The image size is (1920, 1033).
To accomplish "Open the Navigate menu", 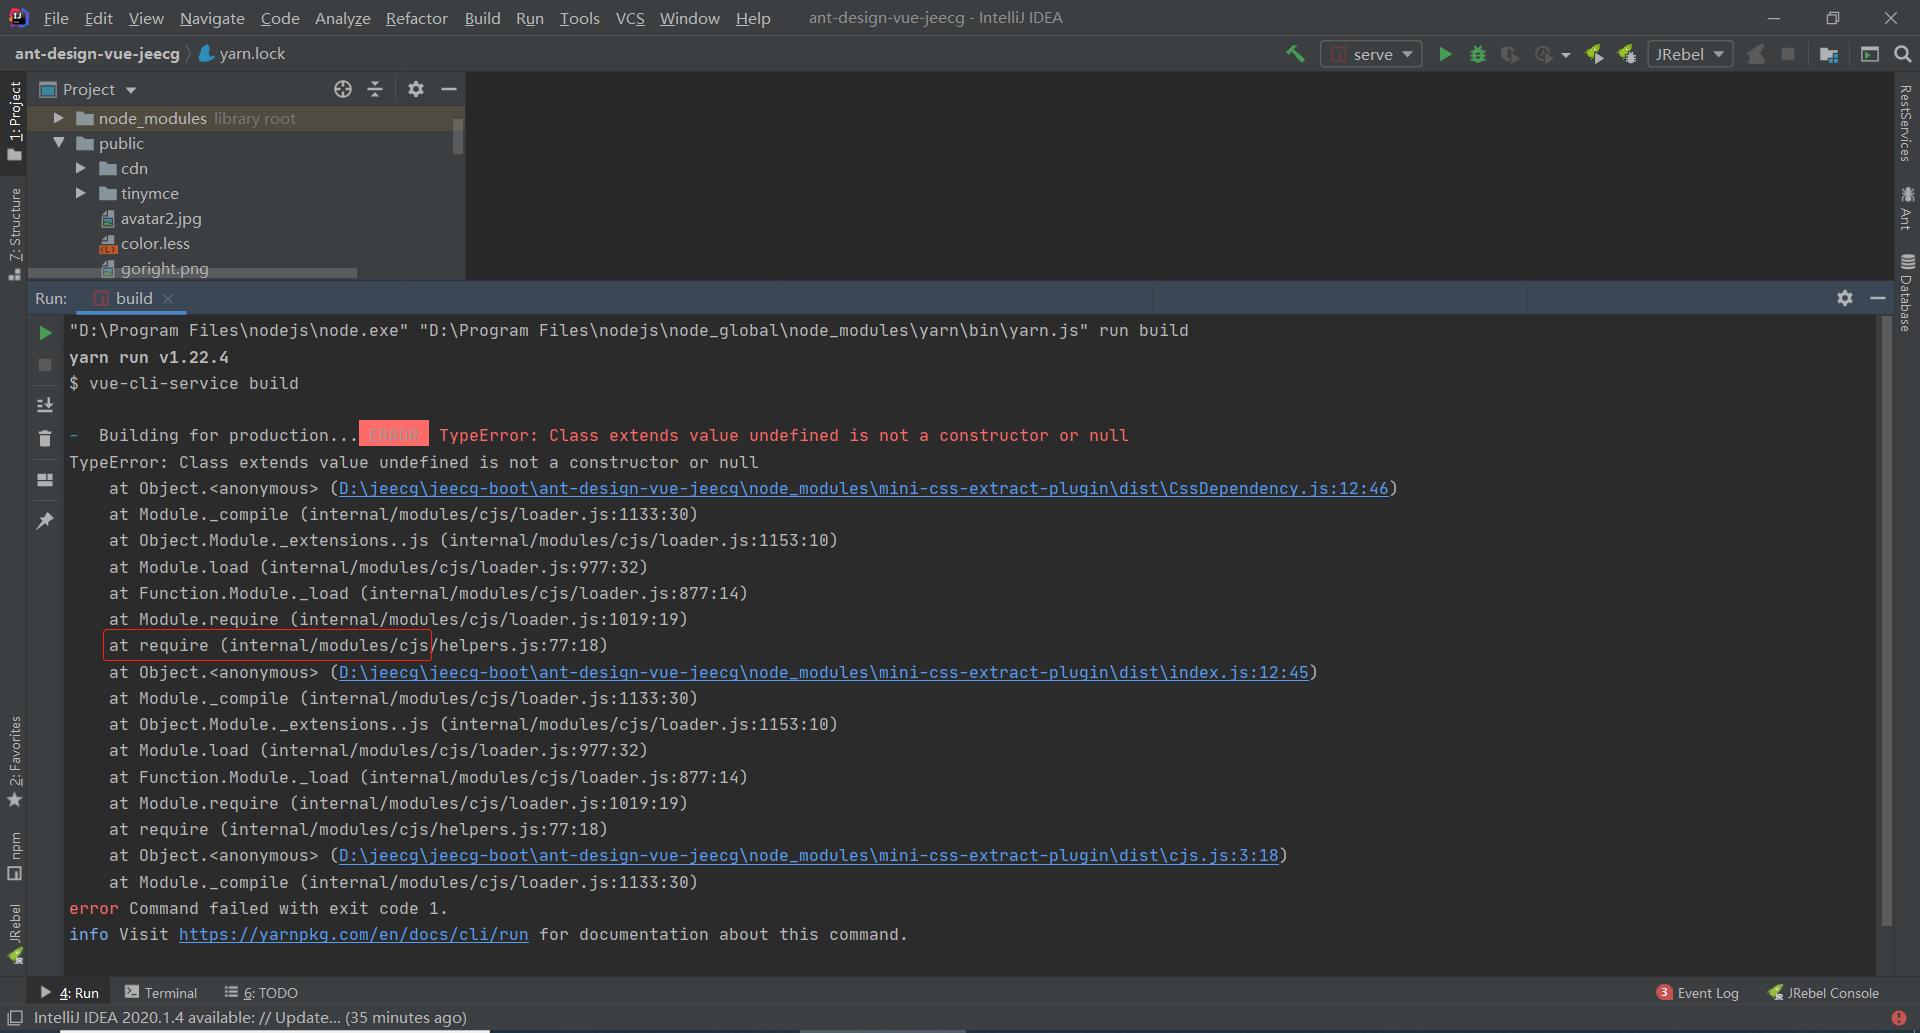I will [x=212, y=18].
